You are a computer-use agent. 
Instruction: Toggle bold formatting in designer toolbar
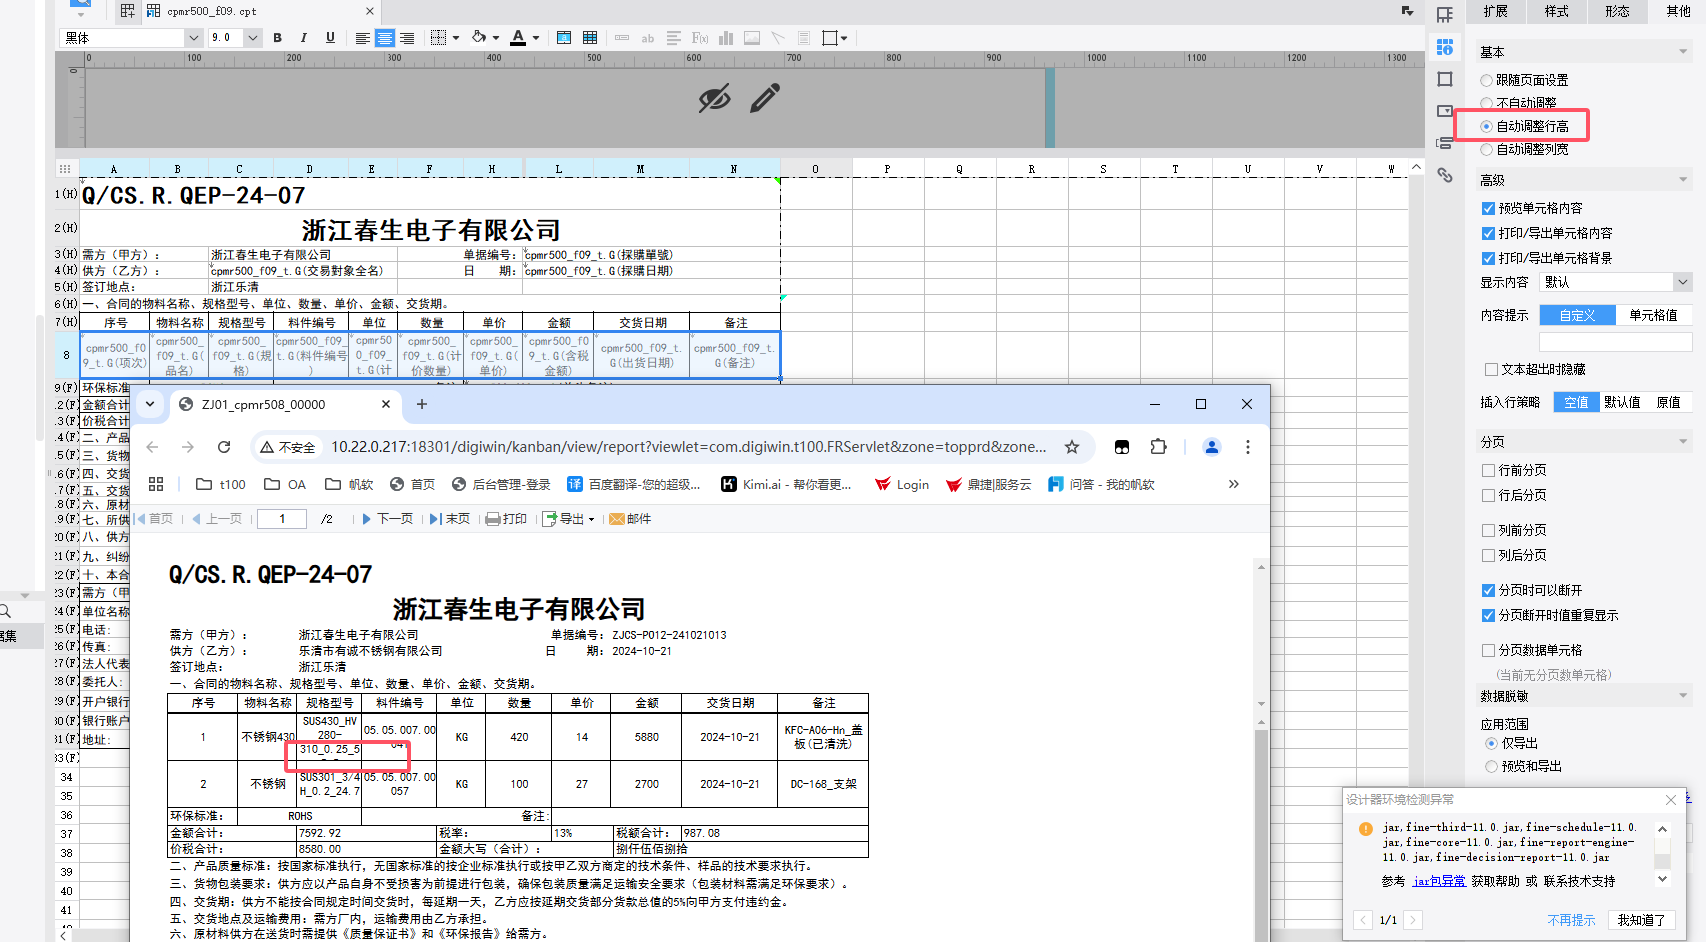point(278,38)
